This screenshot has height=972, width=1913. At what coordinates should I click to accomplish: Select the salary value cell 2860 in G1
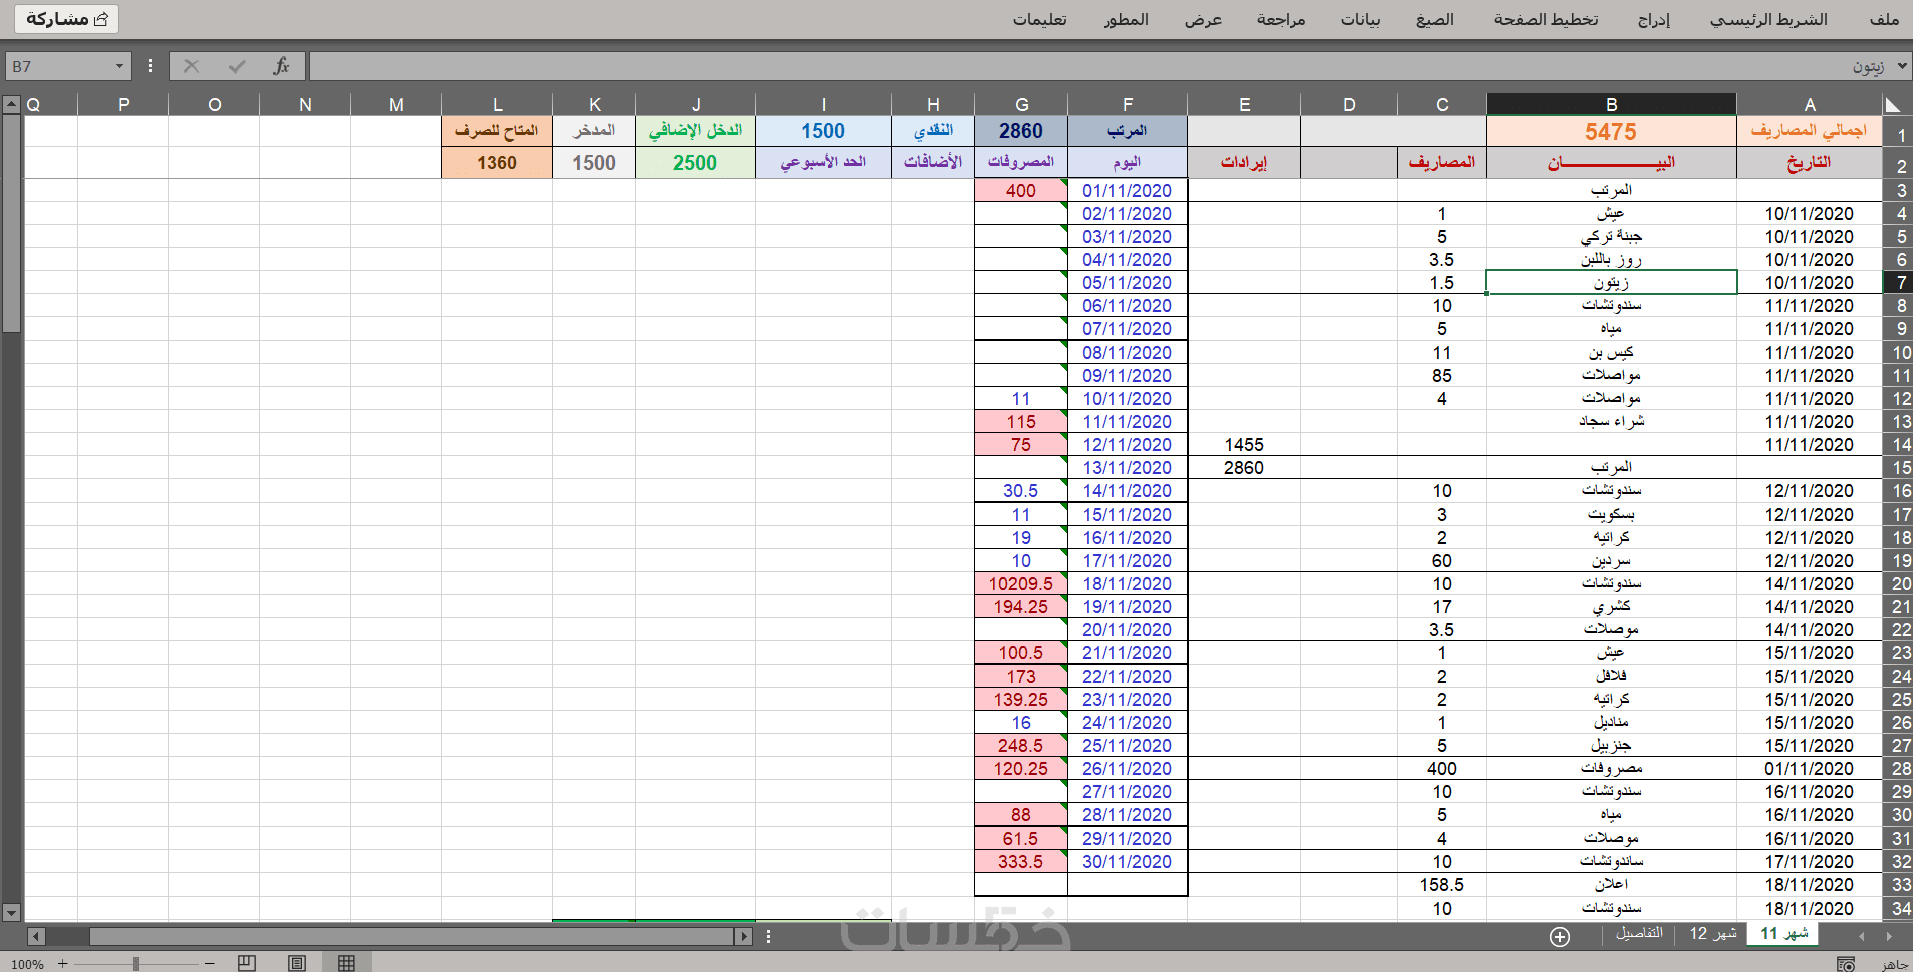1021,131
